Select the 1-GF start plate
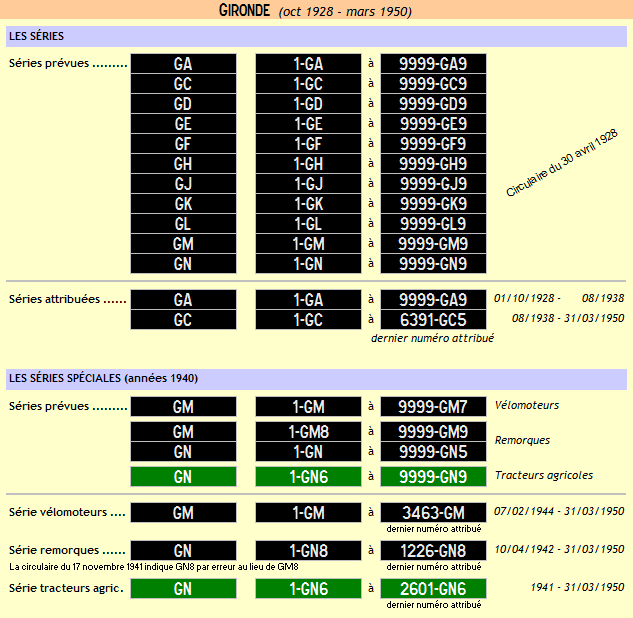633x618 pixels. pos(308,144)
